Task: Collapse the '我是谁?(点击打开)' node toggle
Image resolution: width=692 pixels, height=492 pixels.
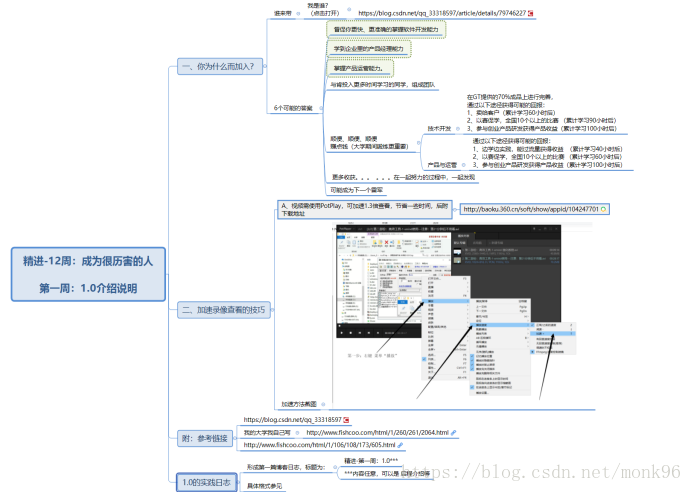Action: tap(349, 9)
